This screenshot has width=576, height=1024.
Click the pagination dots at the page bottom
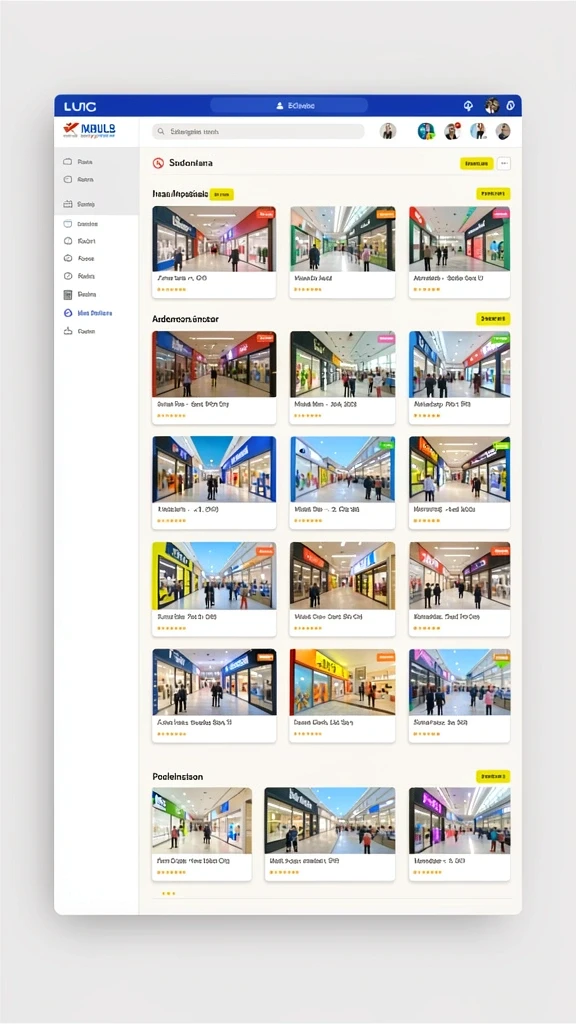click(168, 893)
